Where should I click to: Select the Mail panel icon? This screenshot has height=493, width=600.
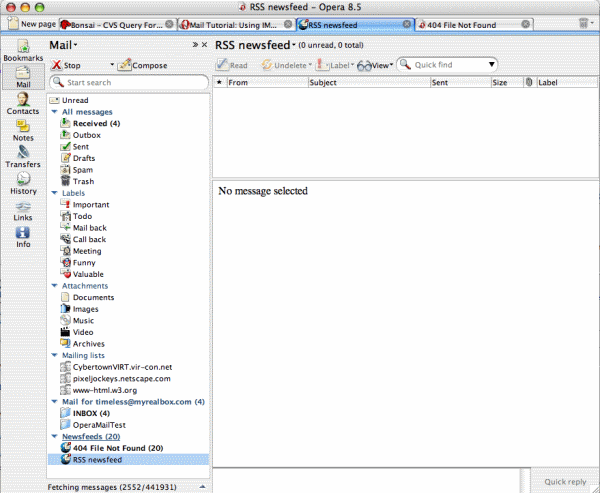point(23,73)
